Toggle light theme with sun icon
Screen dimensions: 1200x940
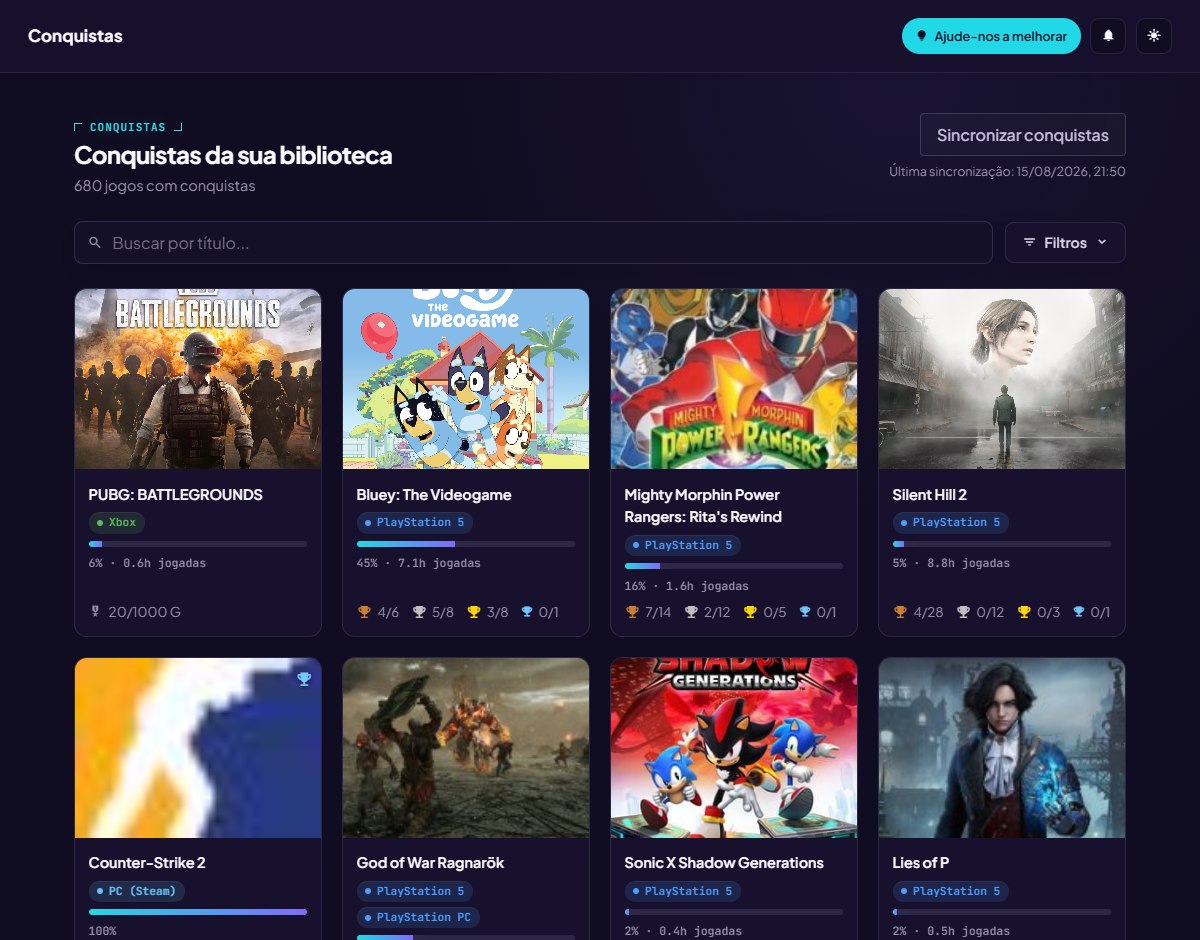coord(1154,36)
